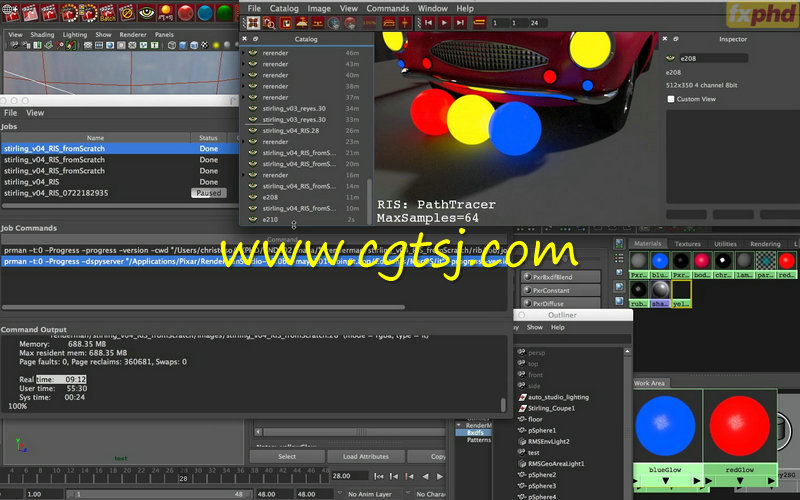This screenshot has width=800, height=500.
Task: Toggle eye icon of first rerender entry
Action: pyautogui.click(x=253, y=53)
